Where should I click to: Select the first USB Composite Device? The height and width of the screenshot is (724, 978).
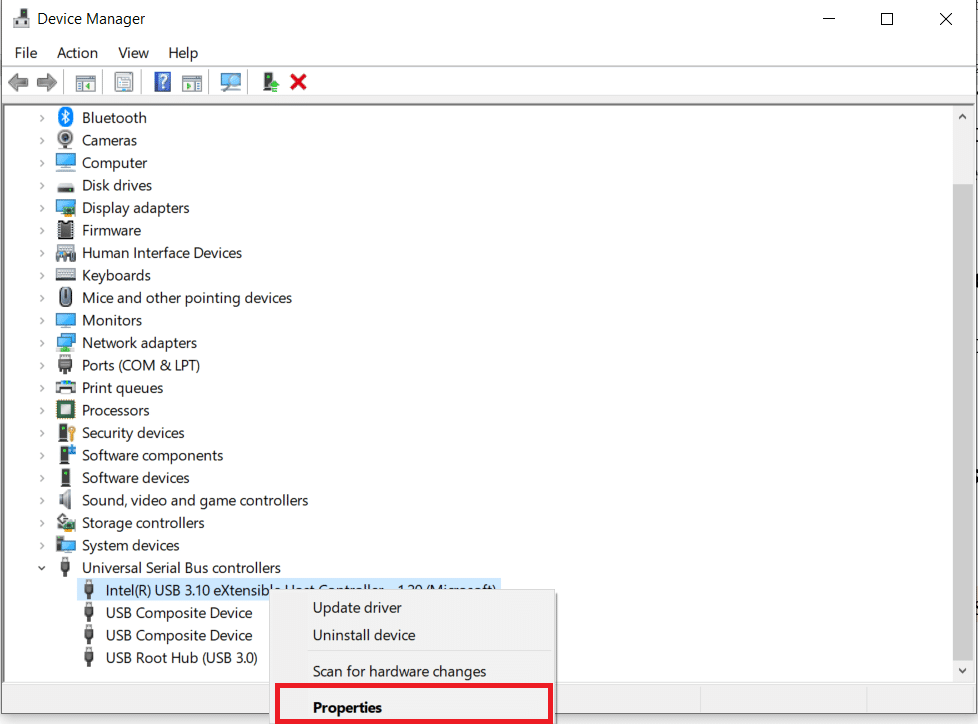(179, 612)
